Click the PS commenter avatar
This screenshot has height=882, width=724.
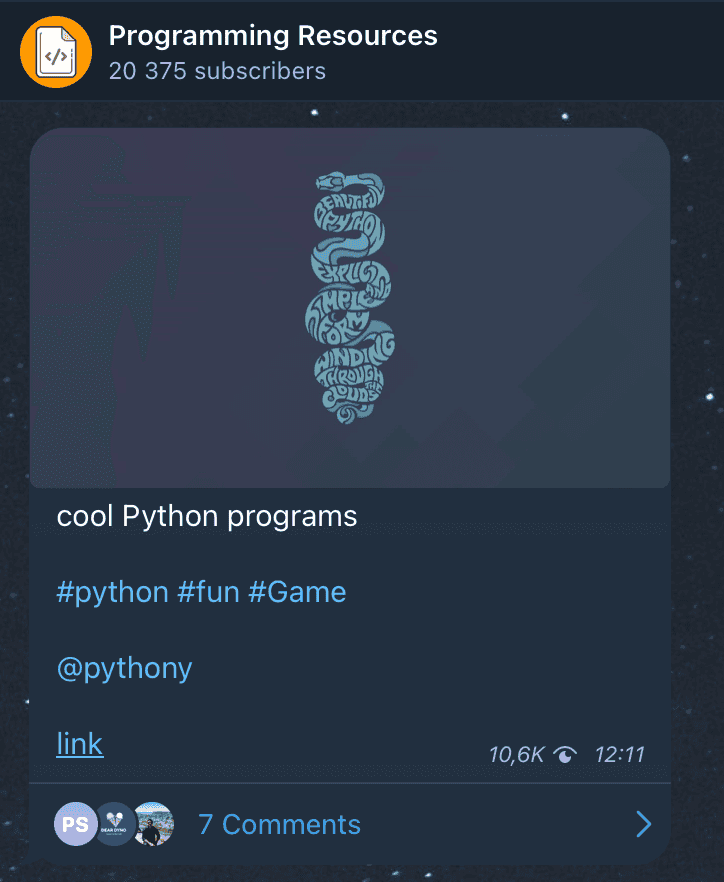[75, 825]
